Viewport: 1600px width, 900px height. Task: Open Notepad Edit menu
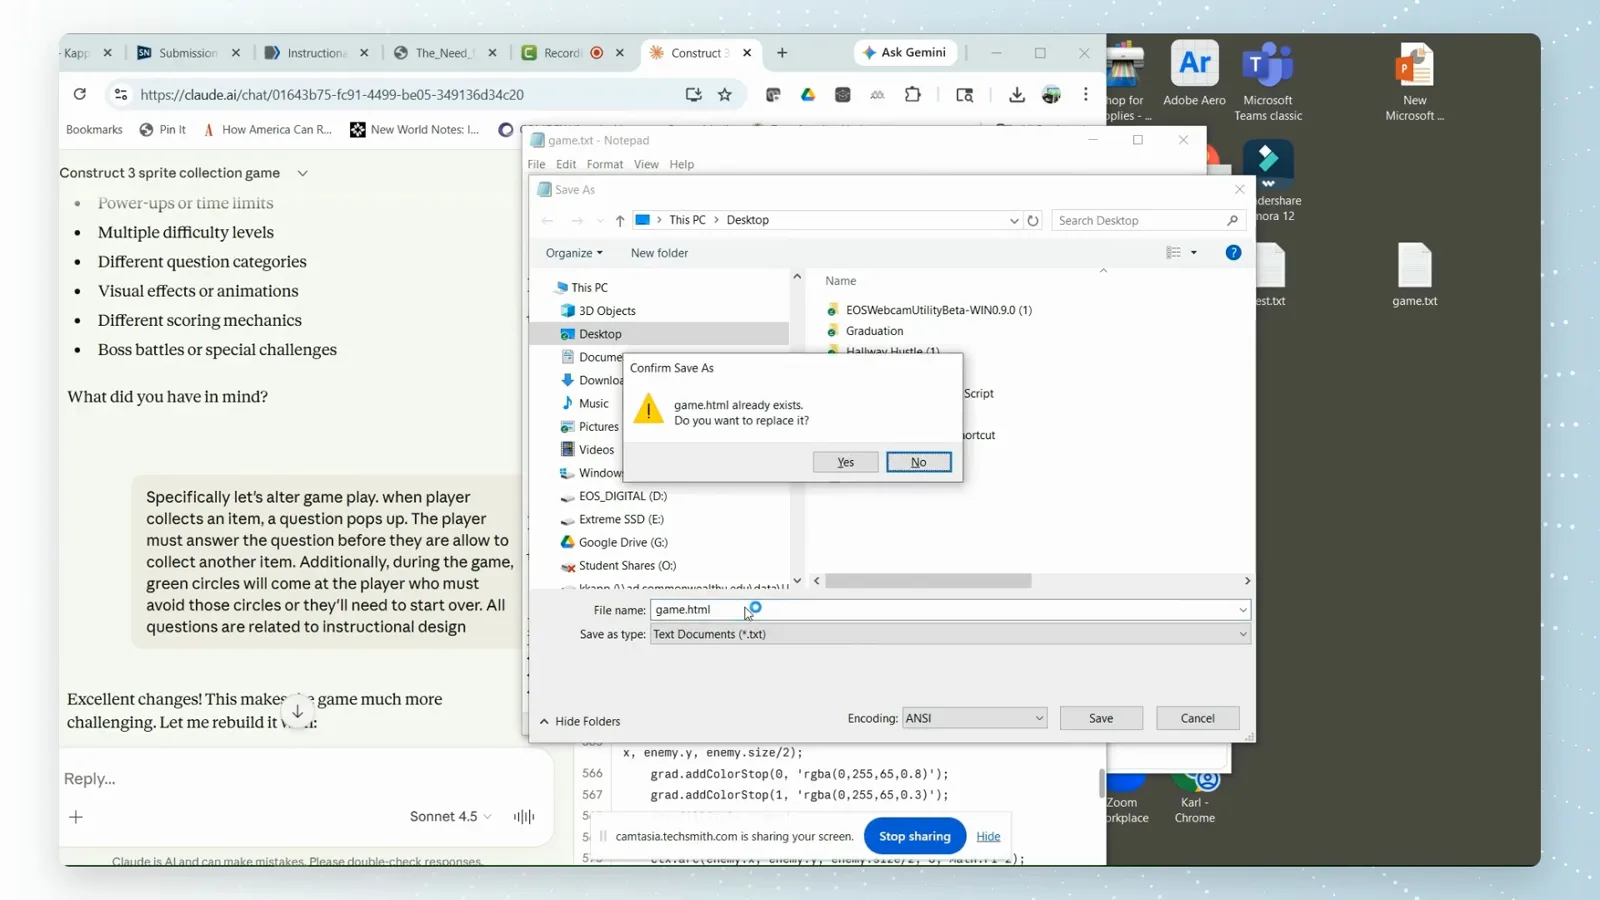[x=566, y=164]
